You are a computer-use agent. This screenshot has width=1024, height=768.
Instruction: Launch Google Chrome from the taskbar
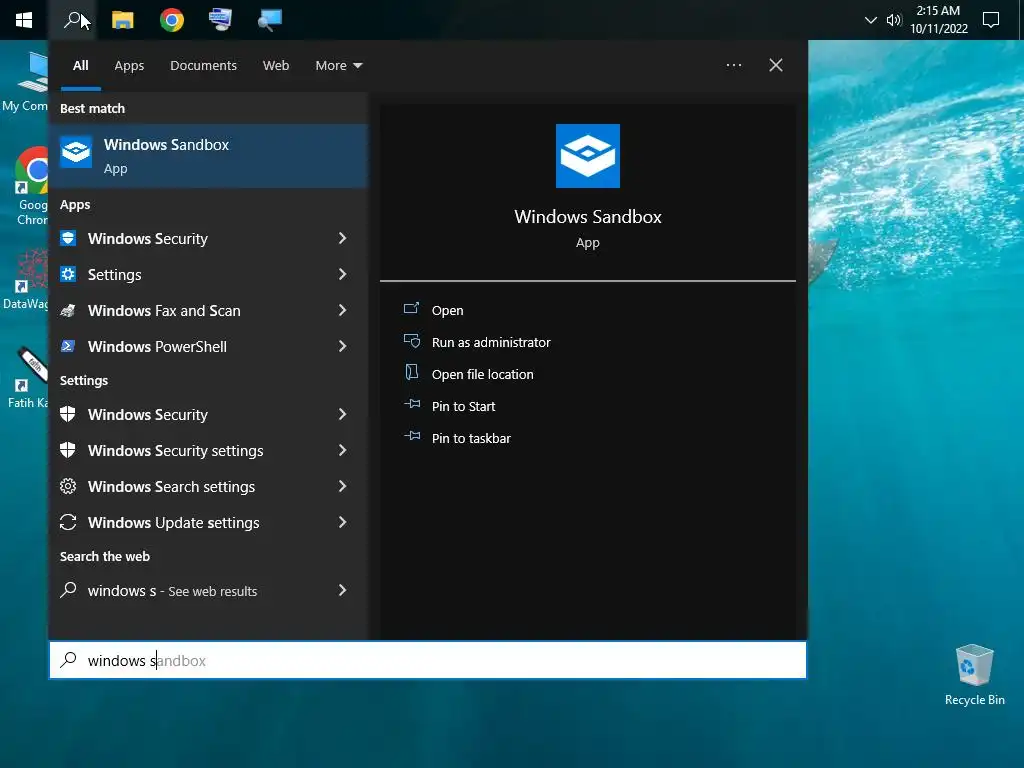[172, 20]
